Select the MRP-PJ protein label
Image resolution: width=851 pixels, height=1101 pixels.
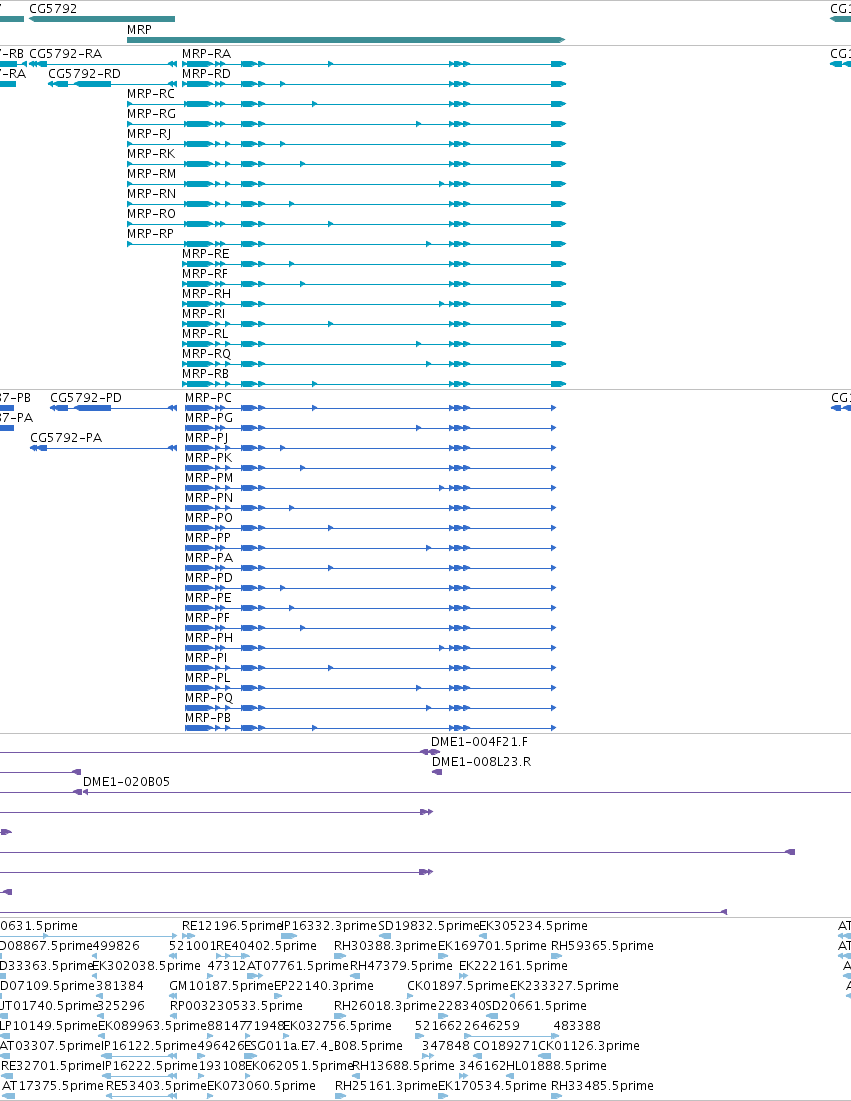[206, 437]
